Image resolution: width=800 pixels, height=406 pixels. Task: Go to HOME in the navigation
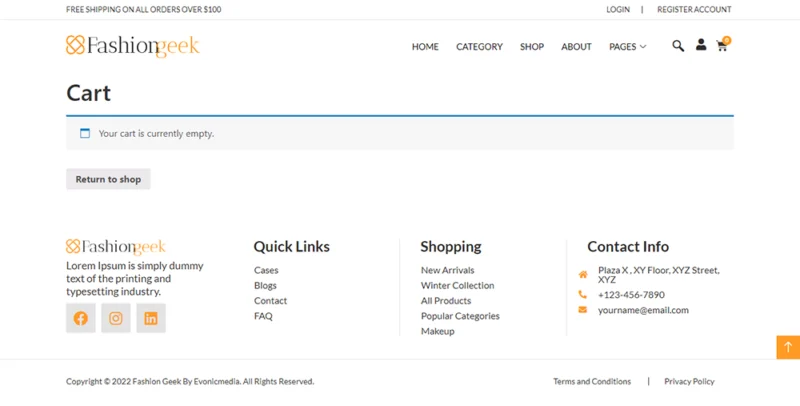coord(425,46)
